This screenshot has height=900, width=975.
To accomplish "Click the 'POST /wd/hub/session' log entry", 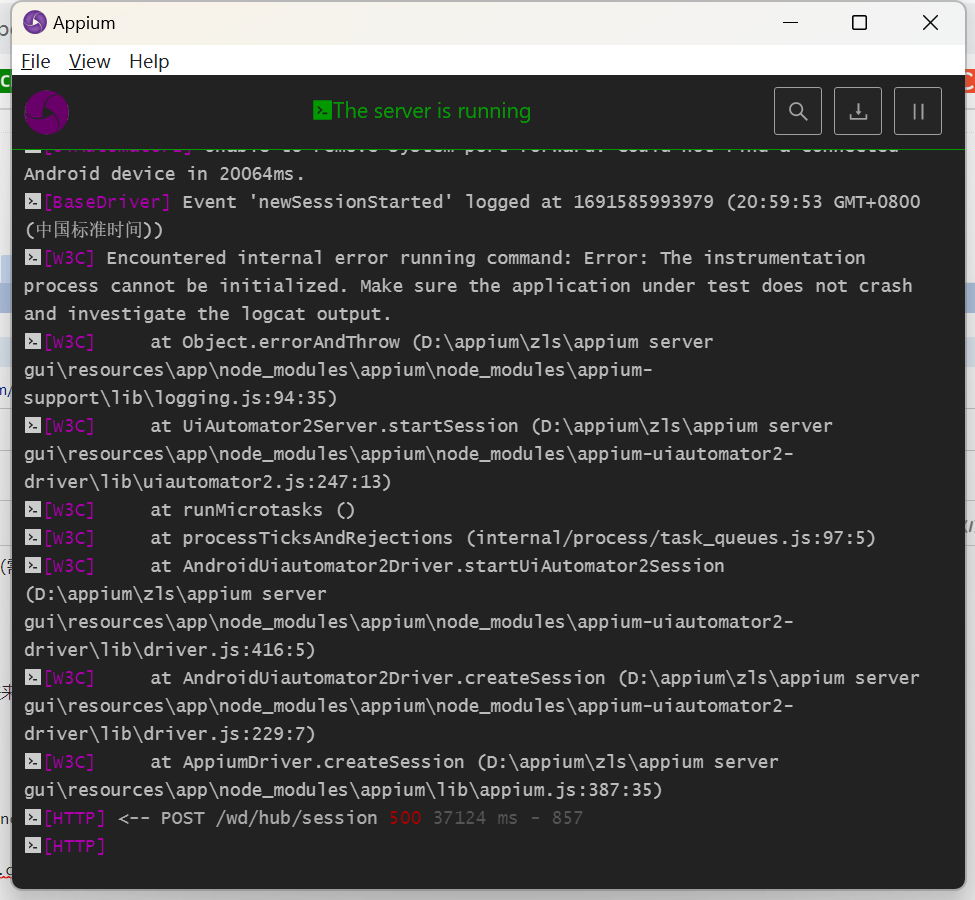I will 269,818.
